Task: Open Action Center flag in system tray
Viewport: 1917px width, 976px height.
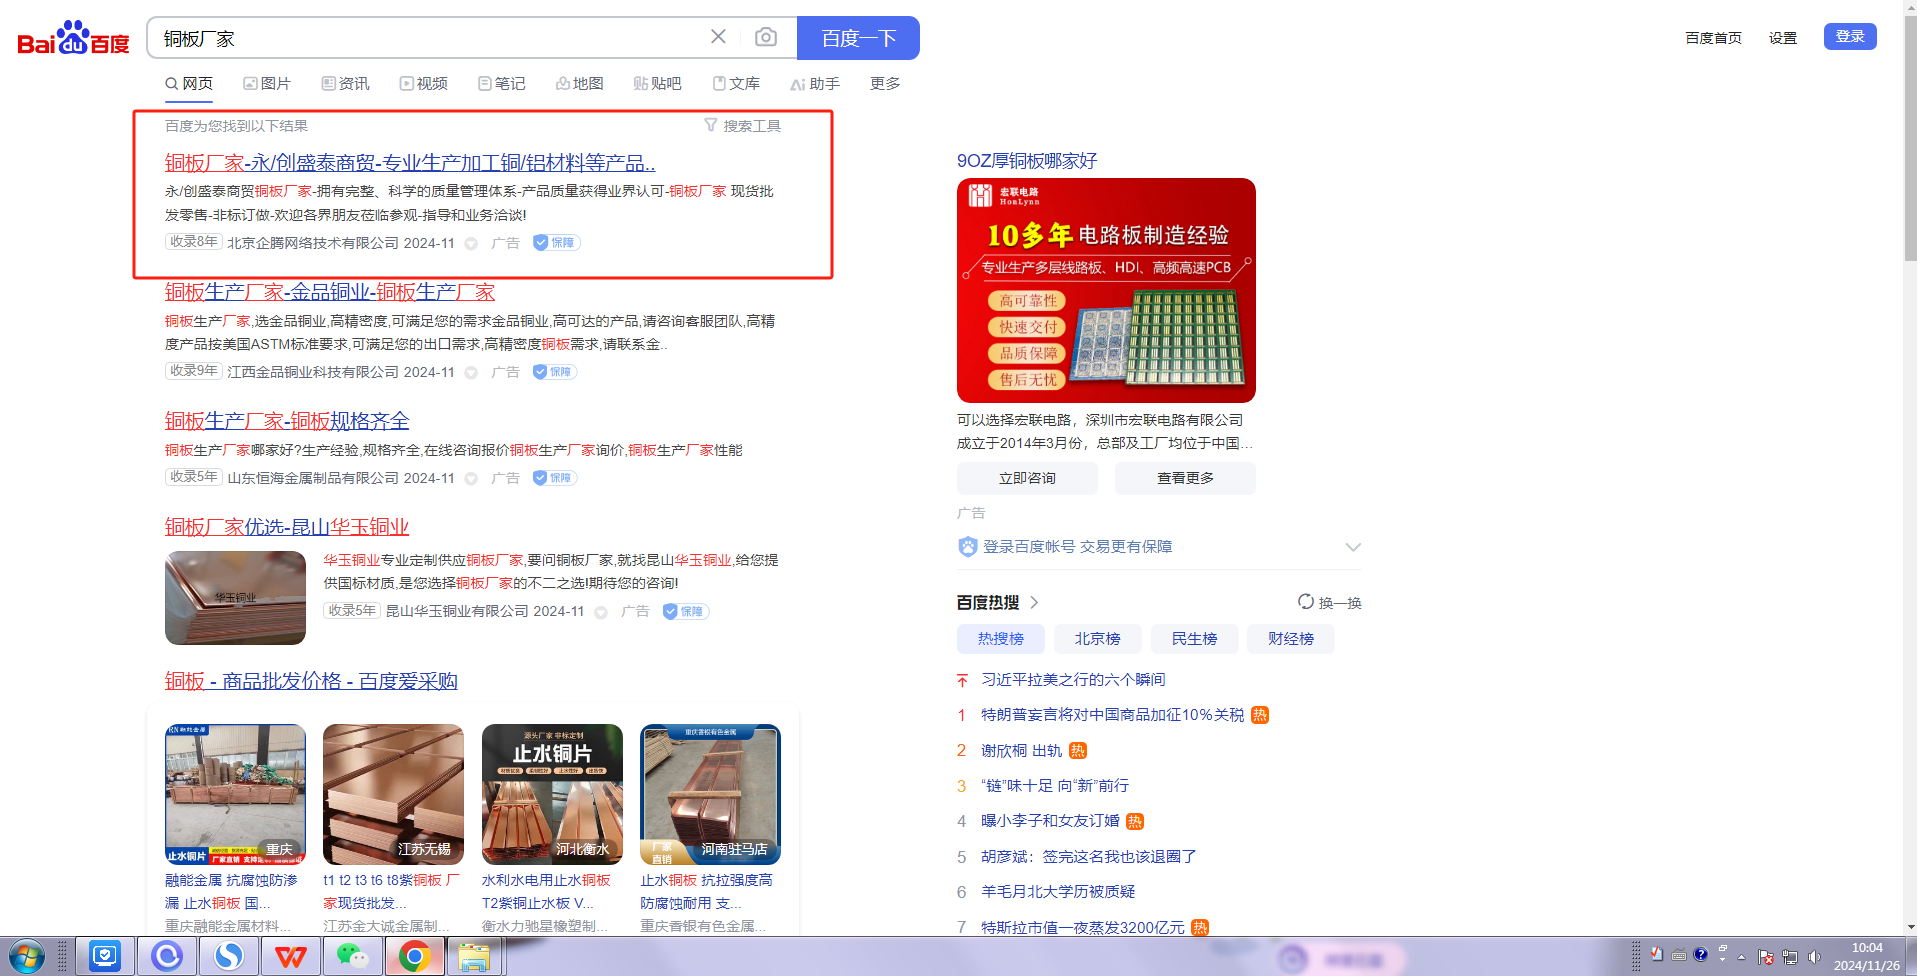Action: click(1765, 957)
